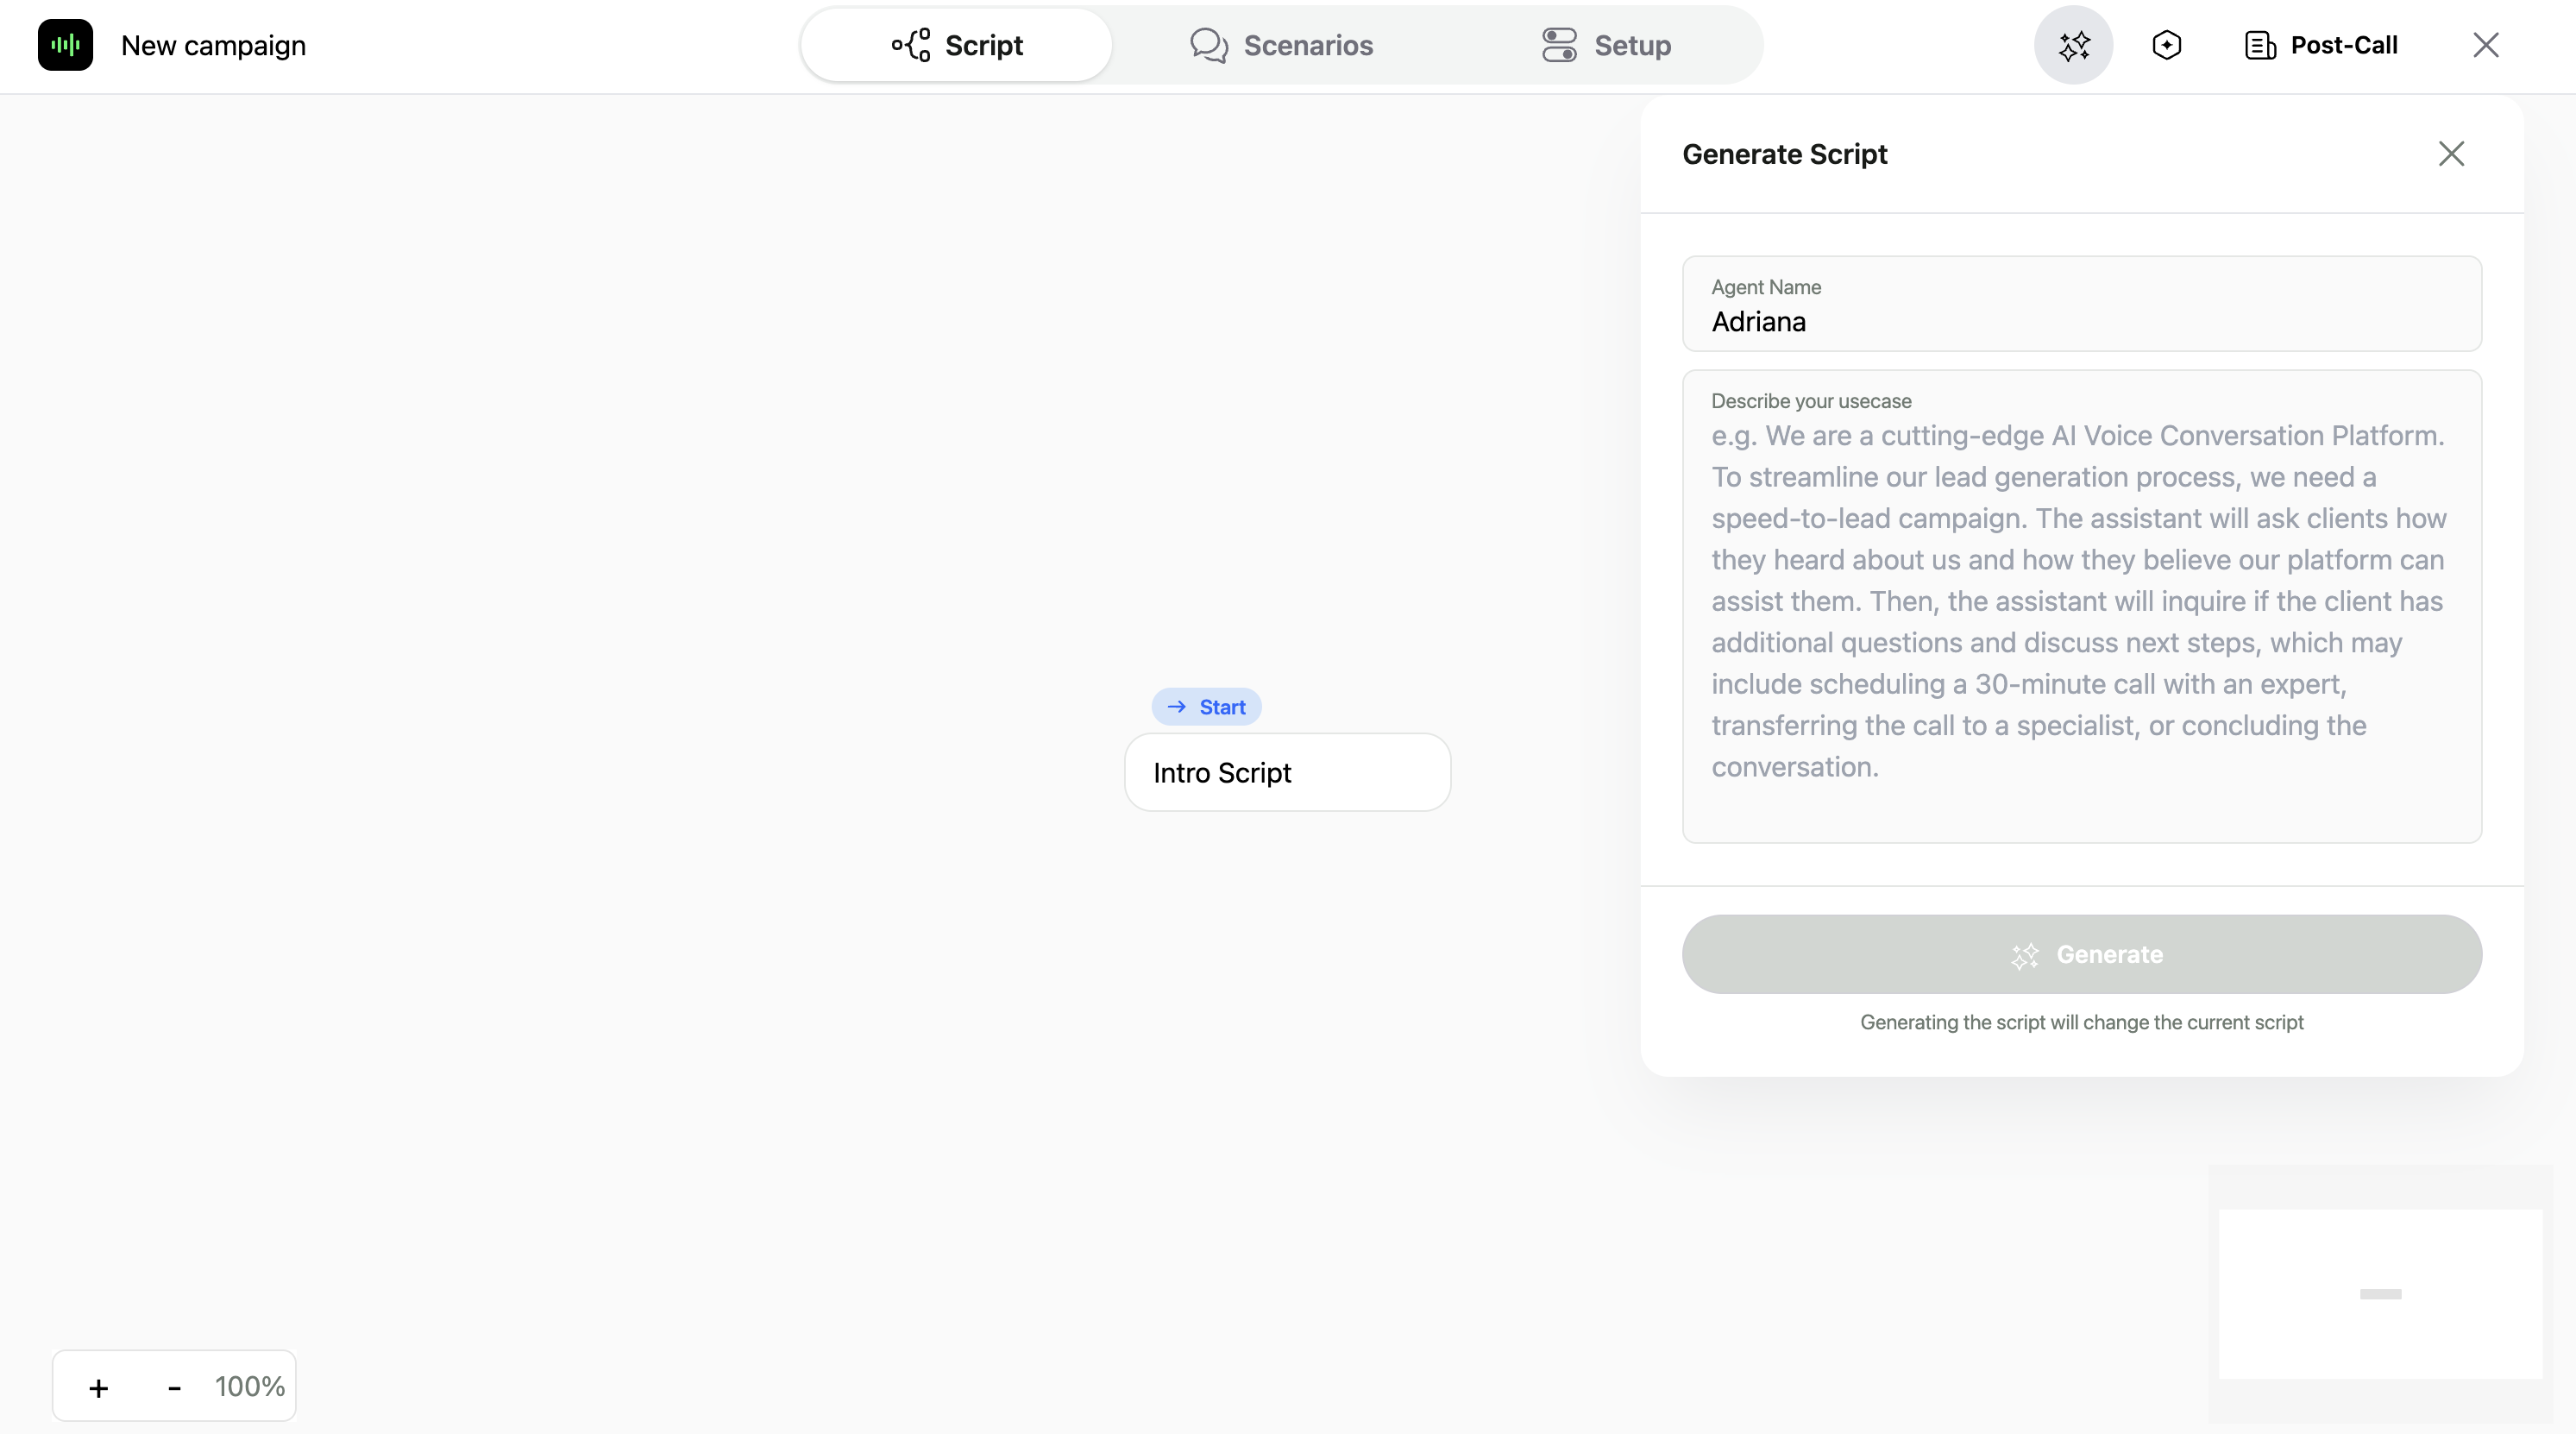The image size is (2576, 1434).
Task: Click the green waveform app logo
Action: 65,45
